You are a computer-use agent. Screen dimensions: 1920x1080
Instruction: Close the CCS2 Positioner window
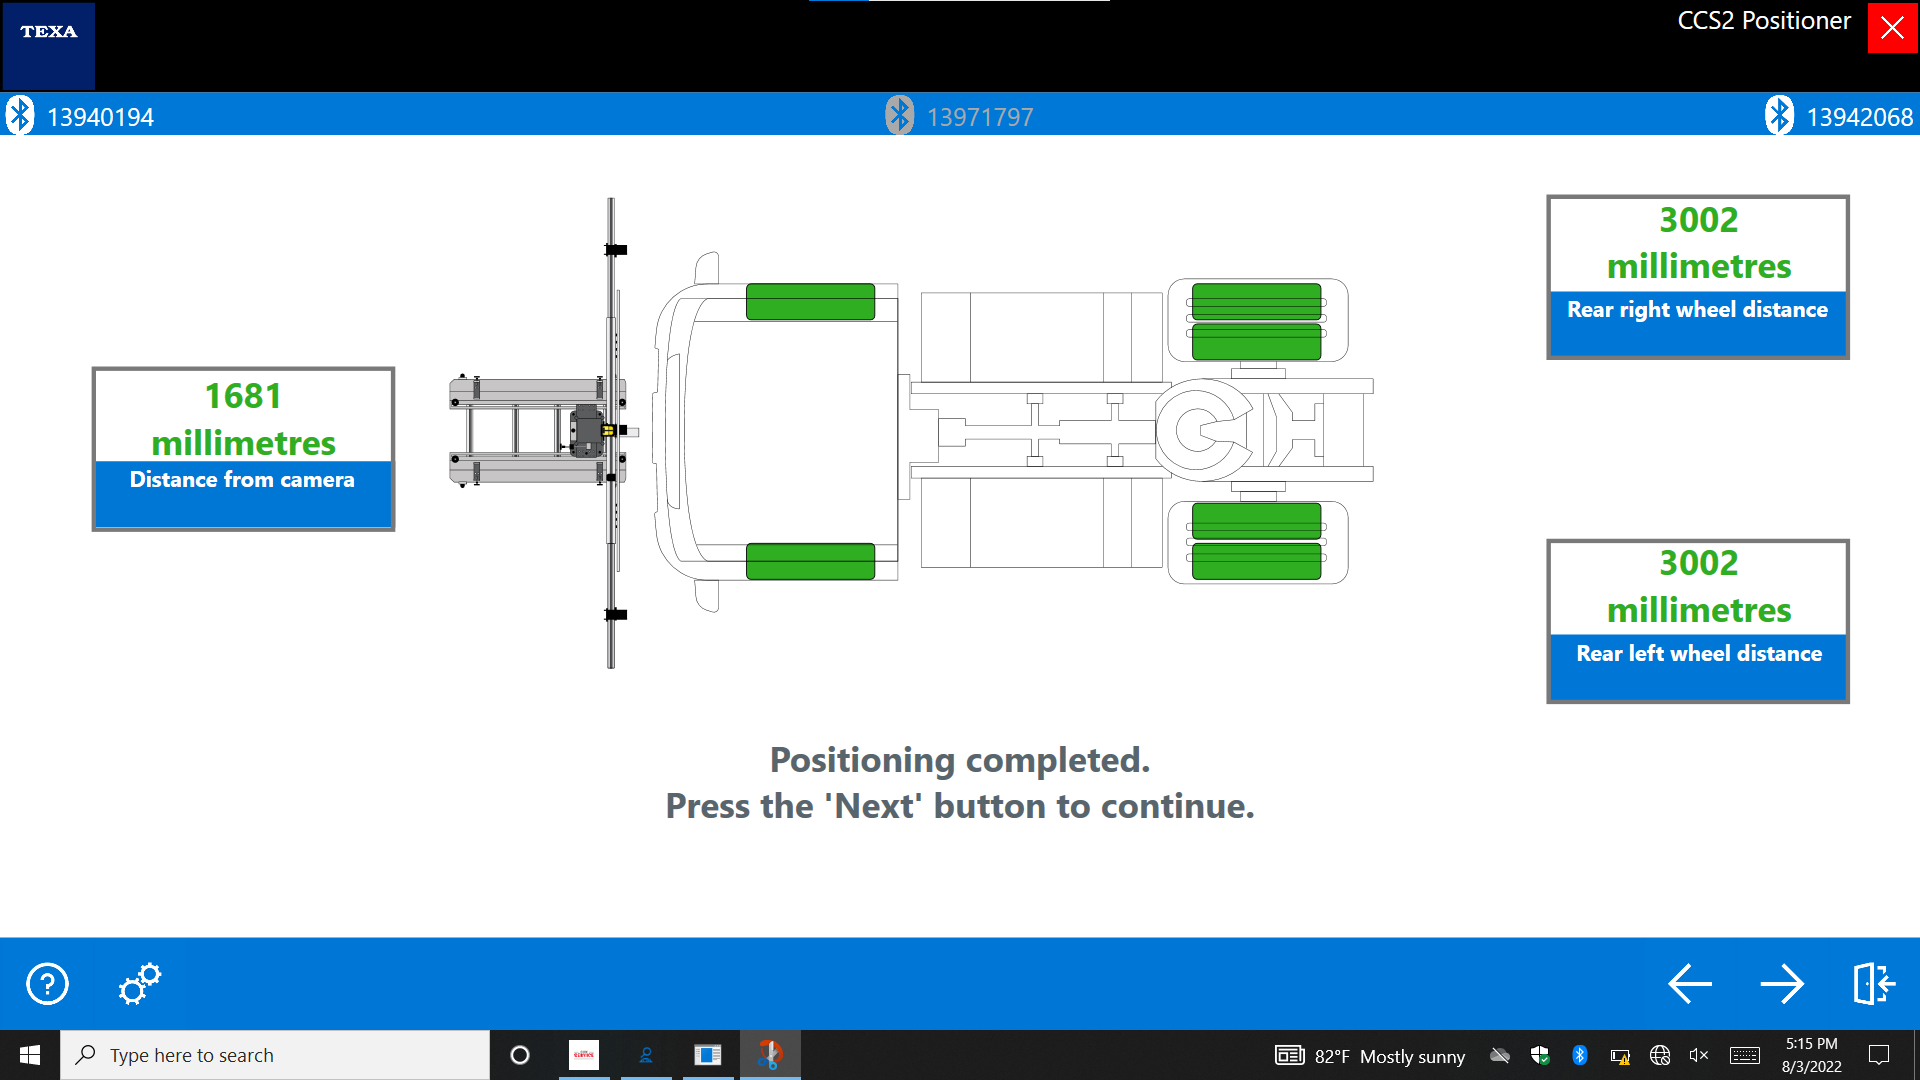1892,28
